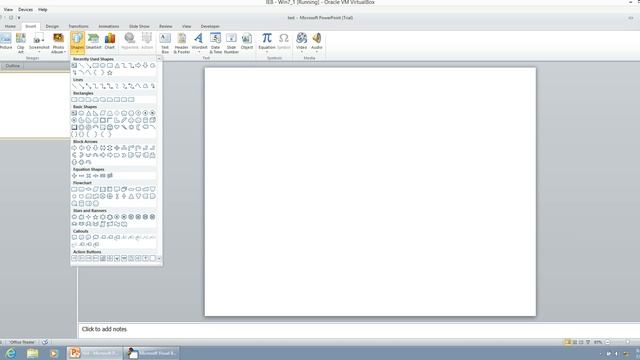This screenshot has width=640, height=360.
Task: Switch to Normal view in status bar
Action: tap(568, 342)
